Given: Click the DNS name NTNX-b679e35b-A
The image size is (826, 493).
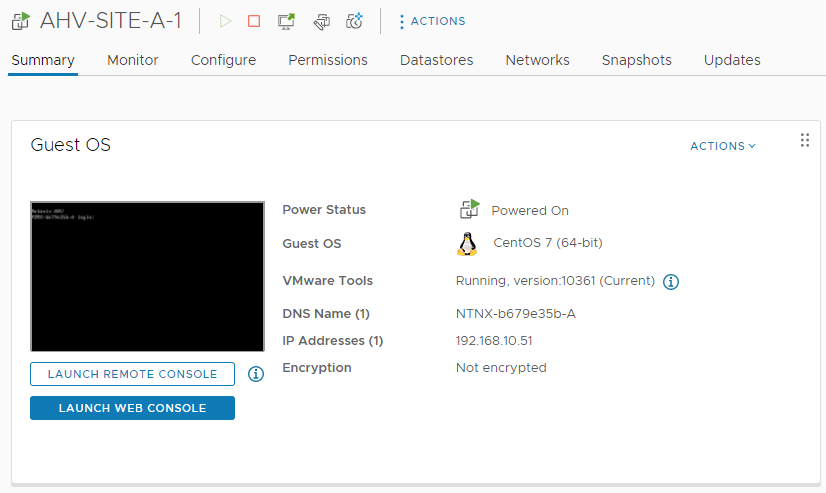Looking at the screenshot, I should (516, 314).
